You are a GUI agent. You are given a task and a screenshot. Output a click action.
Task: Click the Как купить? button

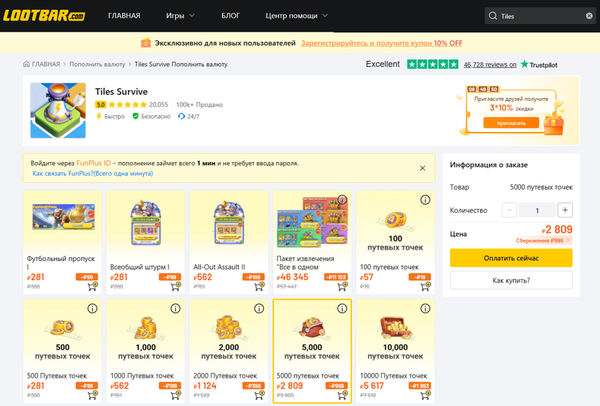(x=511, y=280)
